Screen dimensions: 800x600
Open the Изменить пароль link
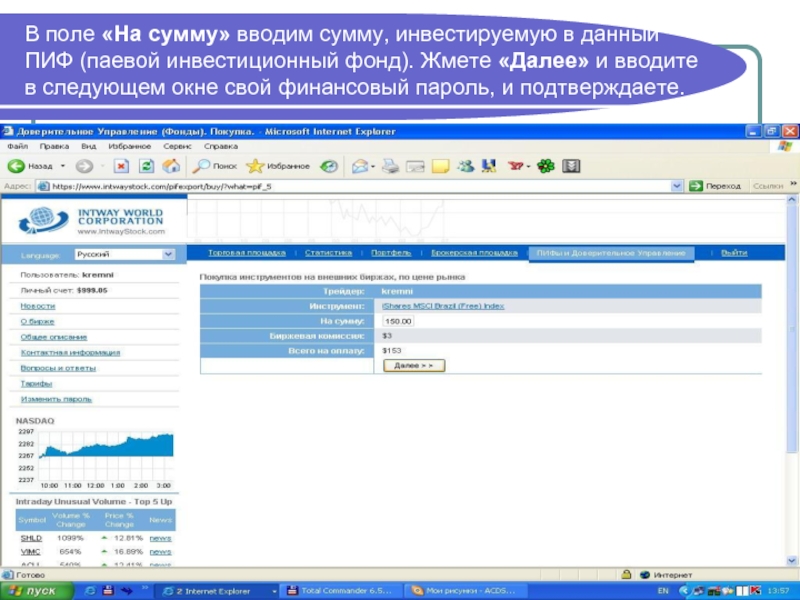click(x=56, y=398)
